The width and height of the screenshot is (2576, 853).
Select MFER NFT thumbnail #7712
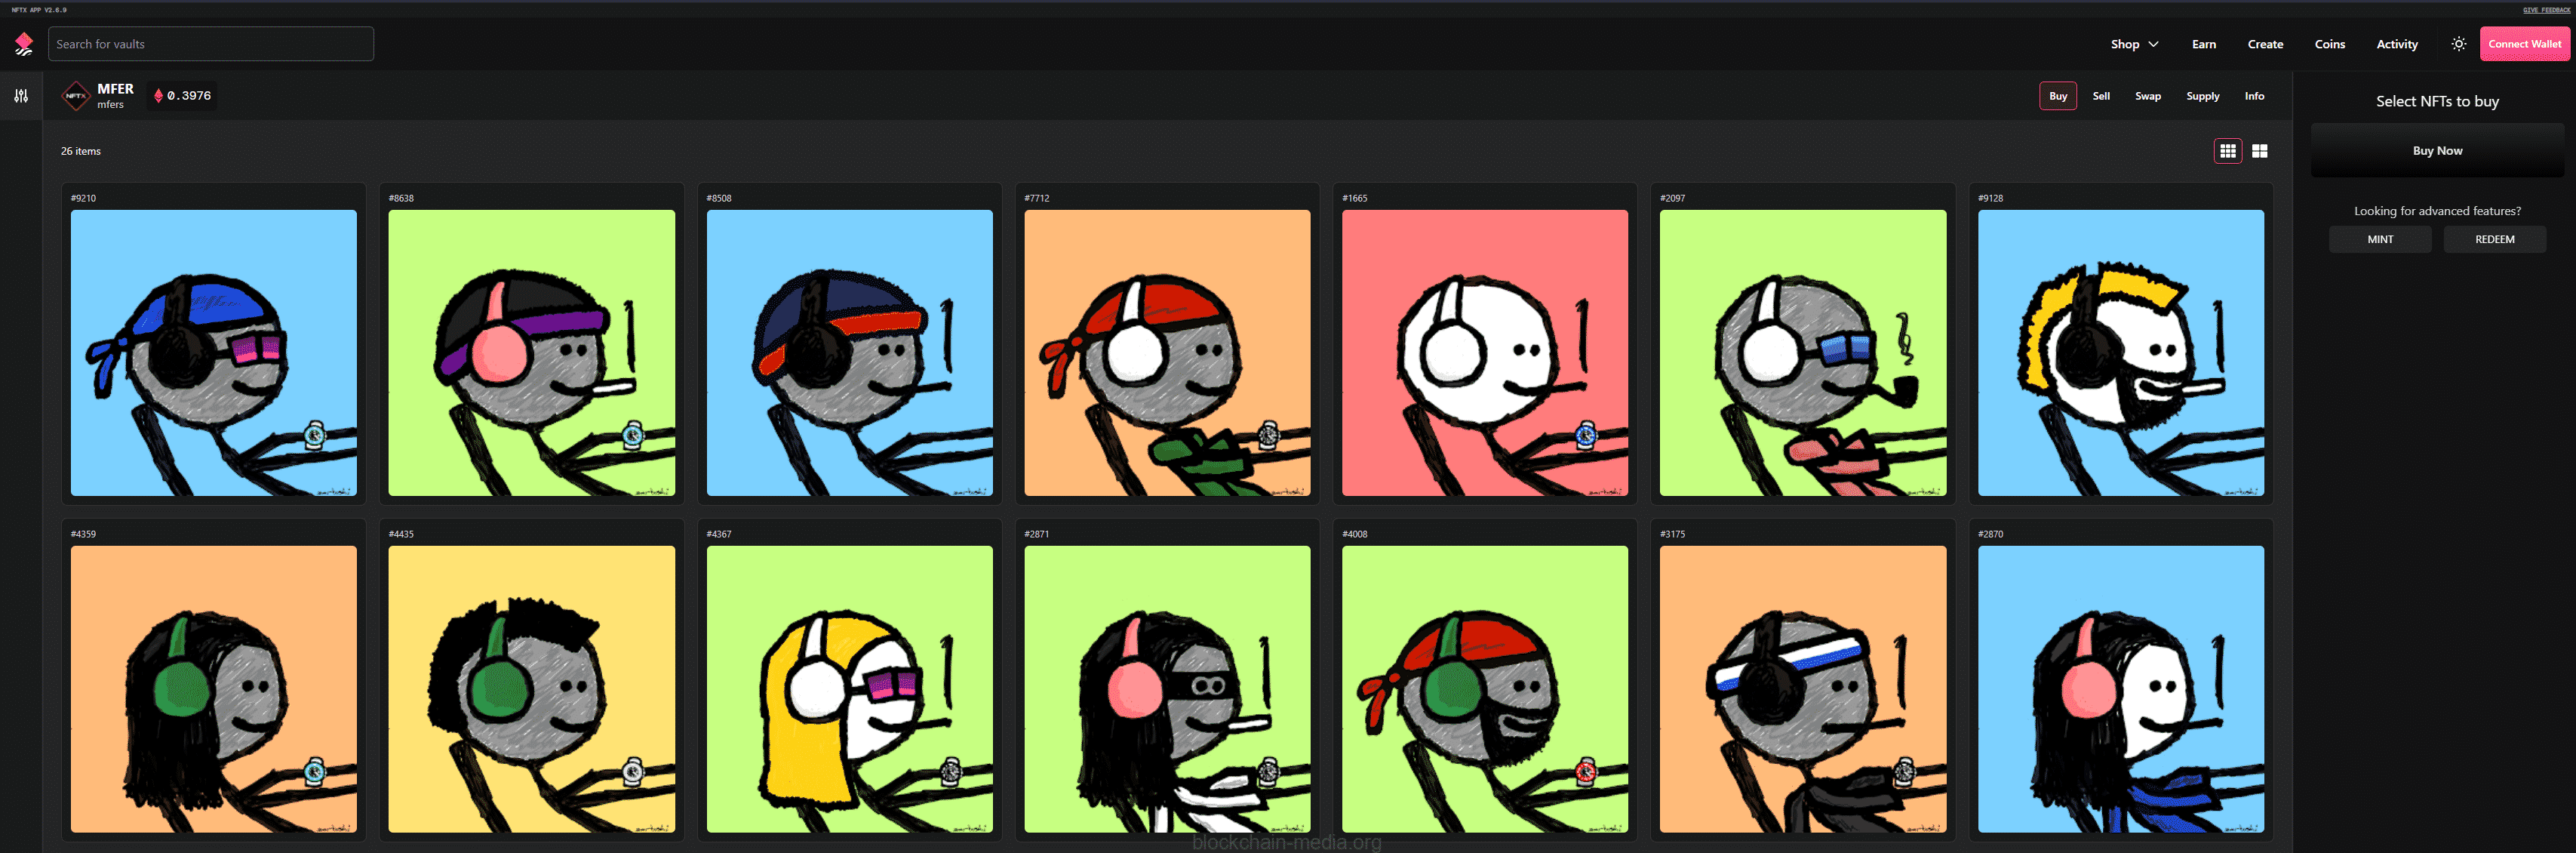[1168, 355]
